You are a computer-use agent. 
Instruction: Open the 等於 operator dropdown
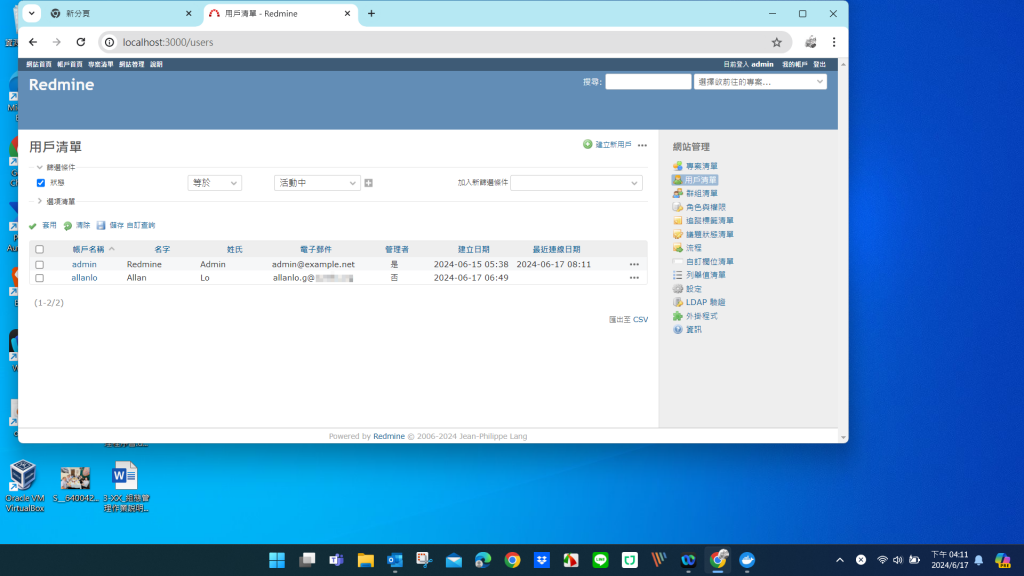[215, 183]
